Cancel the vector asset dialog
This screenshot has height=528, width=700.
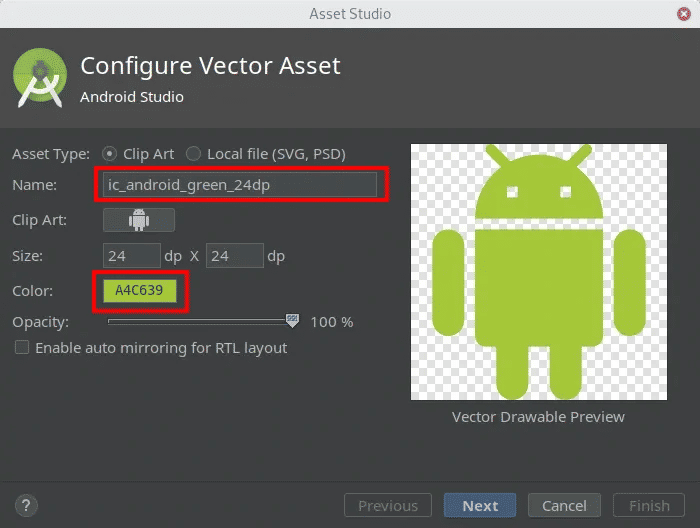tap(564, 505)
